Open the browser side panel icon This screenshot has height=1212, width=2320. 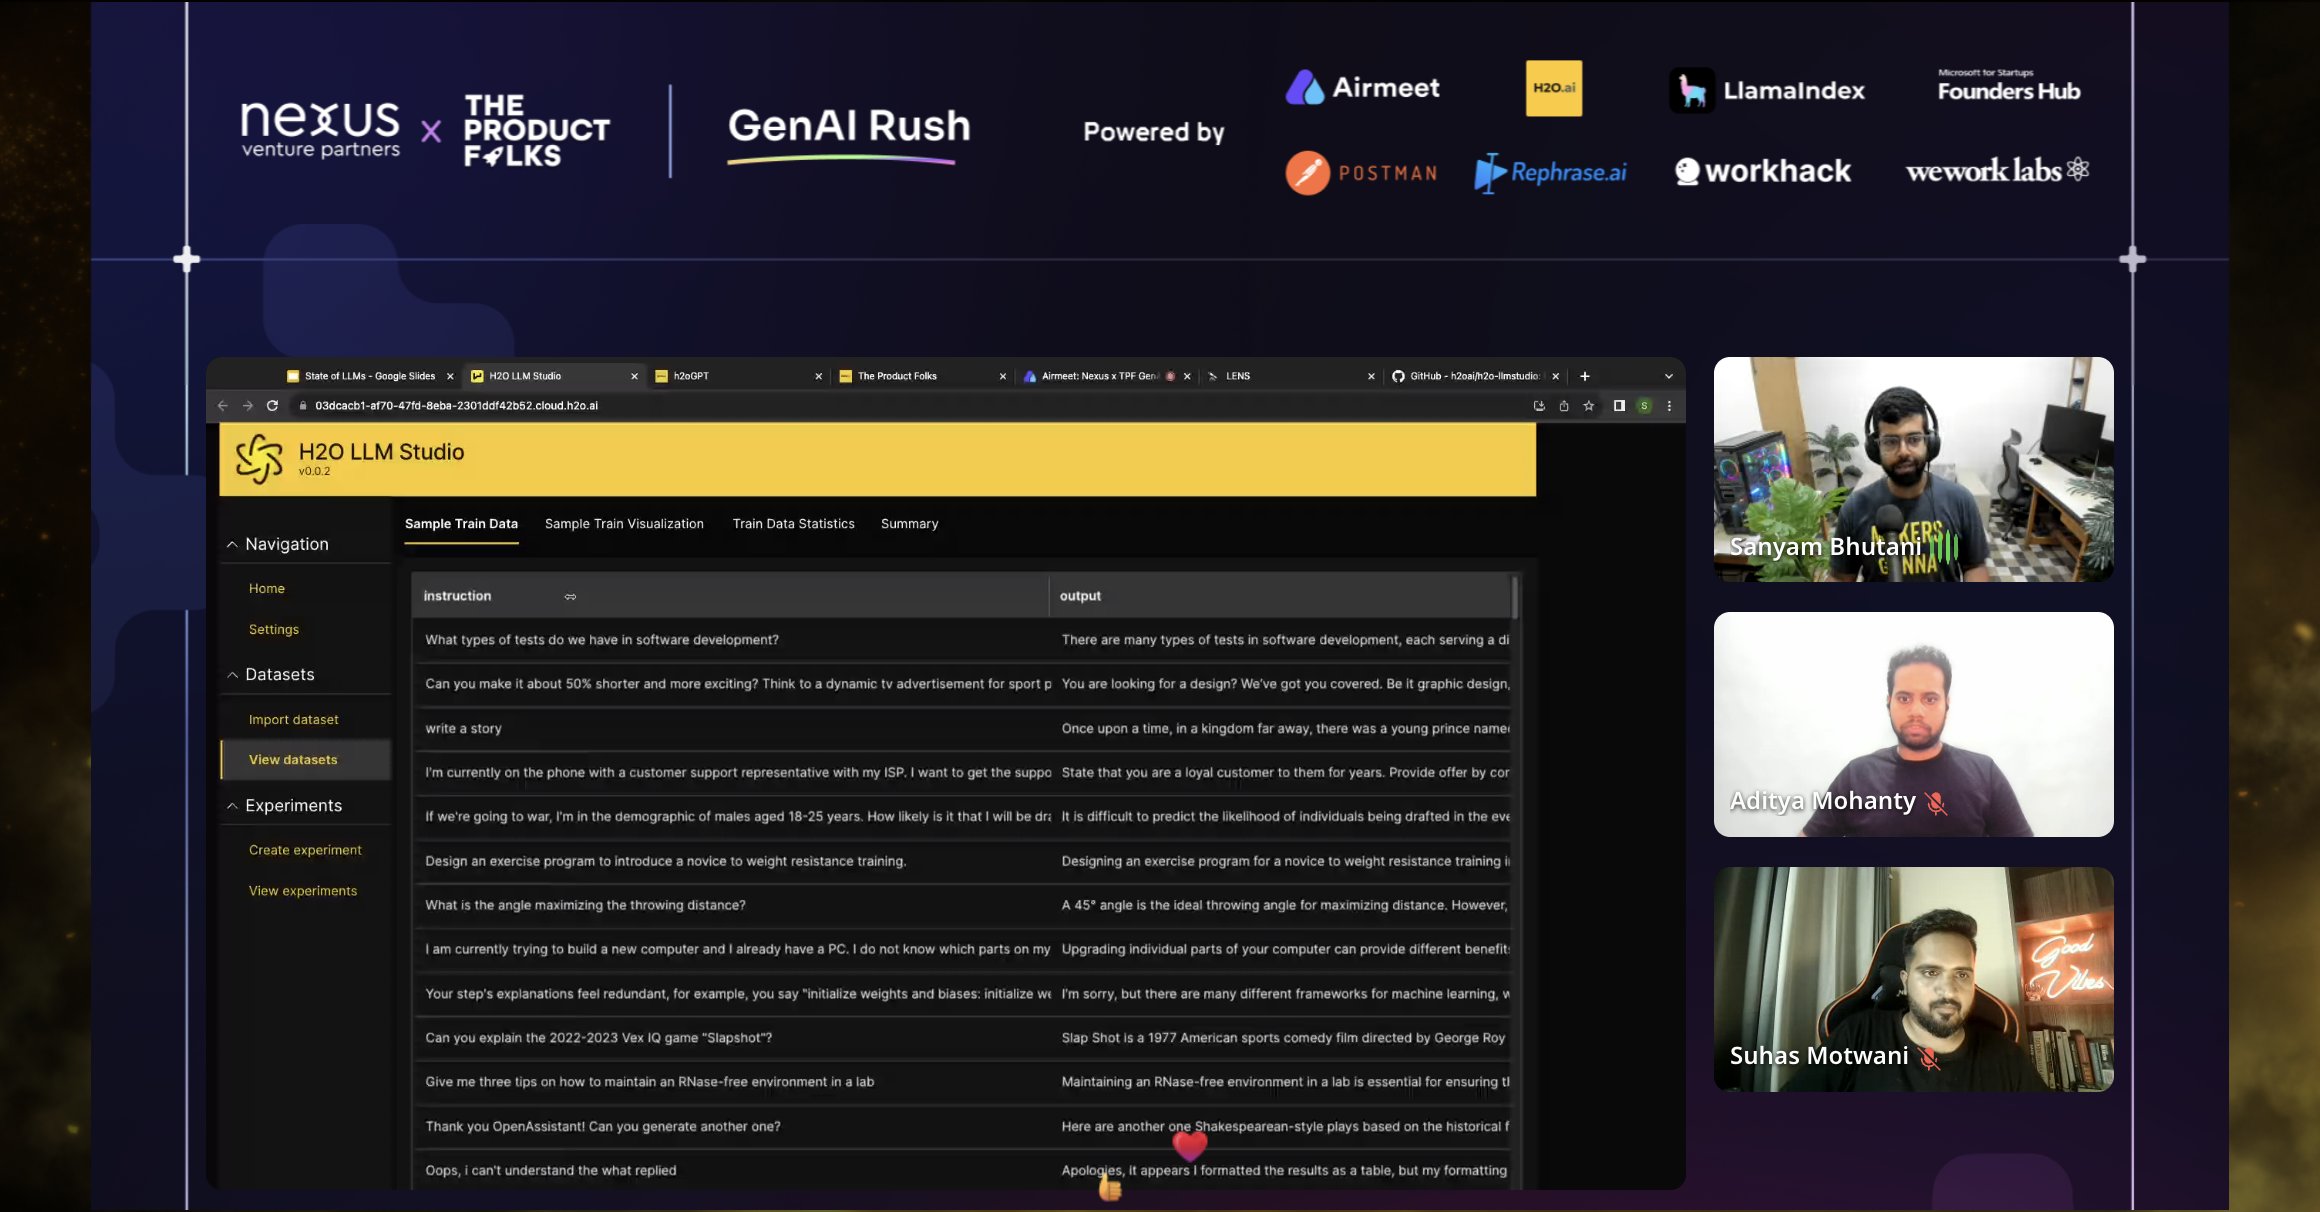pos(1619,406)
